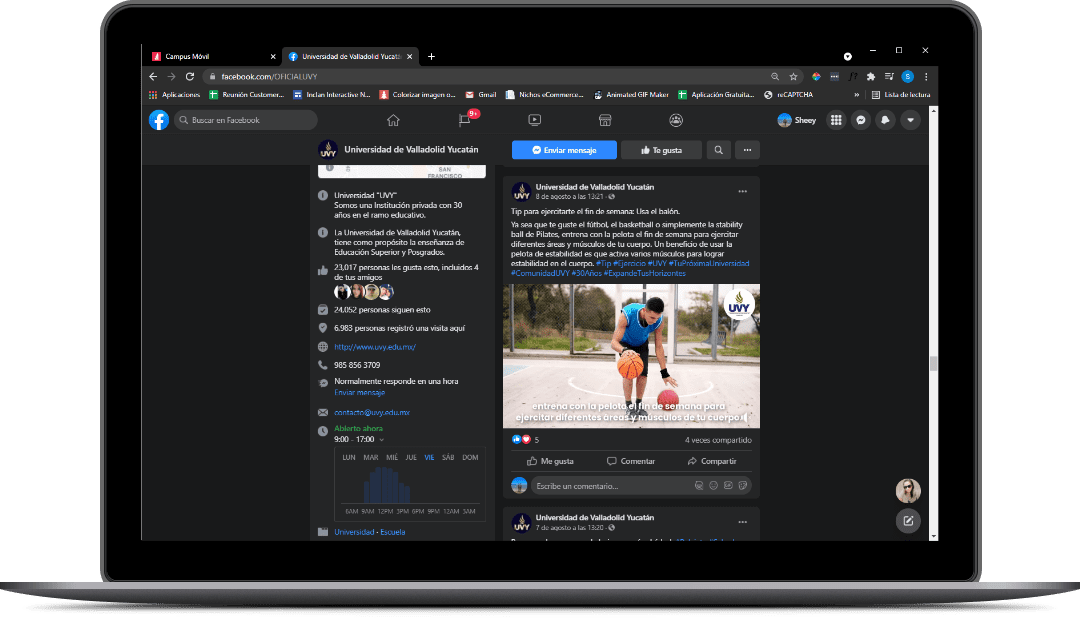Open the Universidad category link

pyautogui.click(x=354, y=532)
